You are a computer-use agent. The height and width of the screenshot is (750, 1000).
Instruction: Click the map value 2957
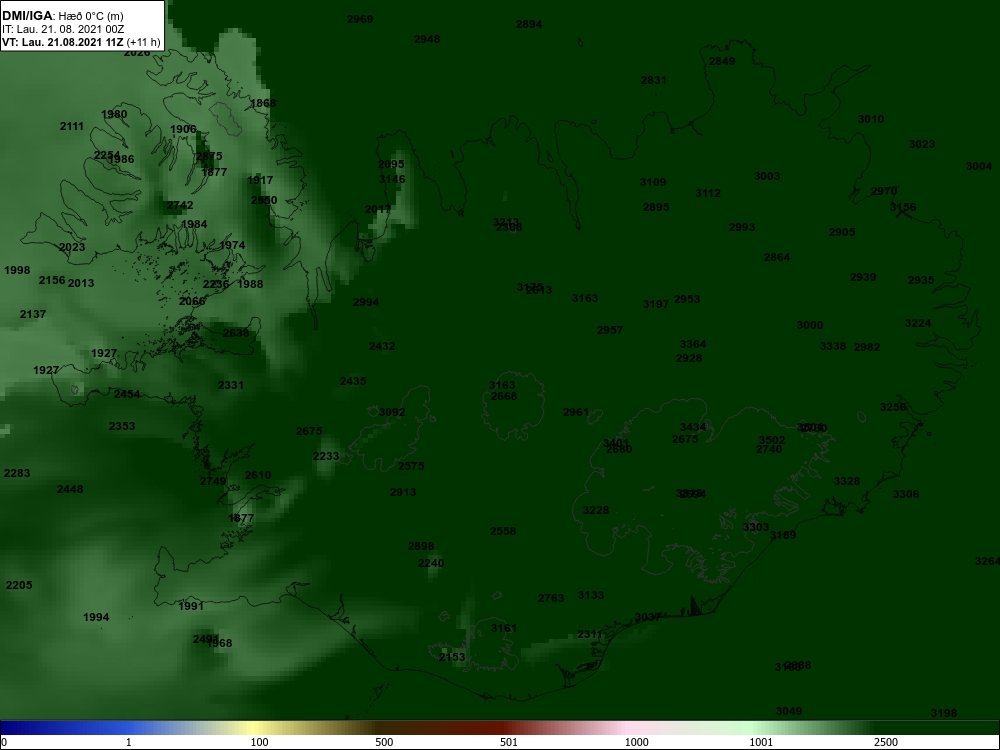tap(610, 330)
